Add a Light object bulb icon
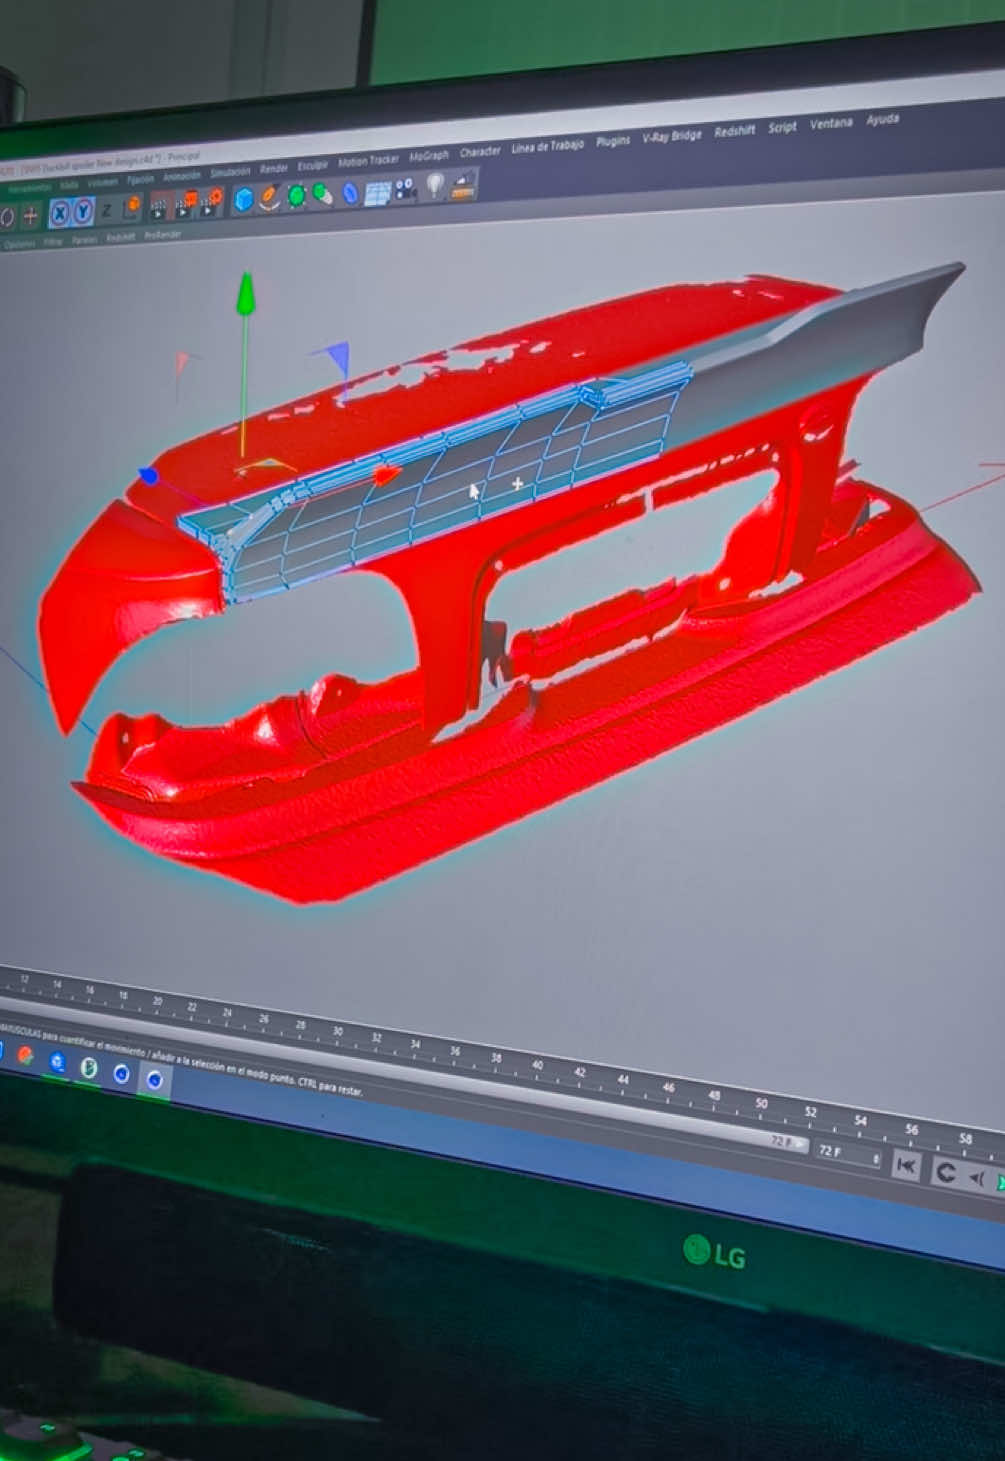This screenshot has width=1005, height=1461. (435, 184)
